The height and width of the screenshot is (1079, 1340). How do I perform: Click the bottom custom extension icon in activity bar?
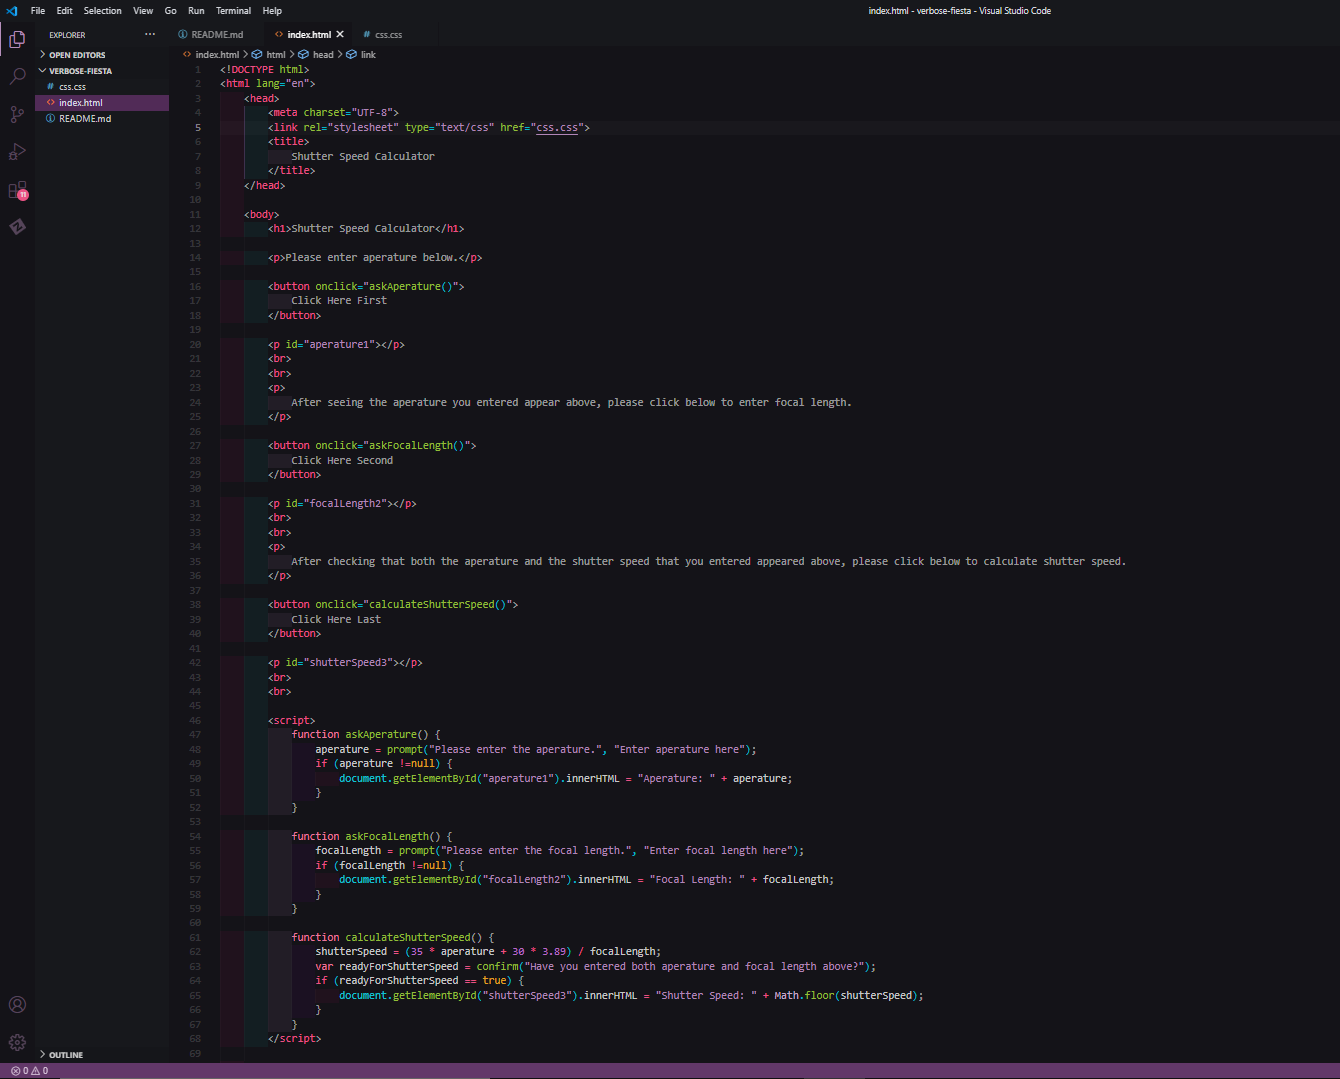coord(17,227)
